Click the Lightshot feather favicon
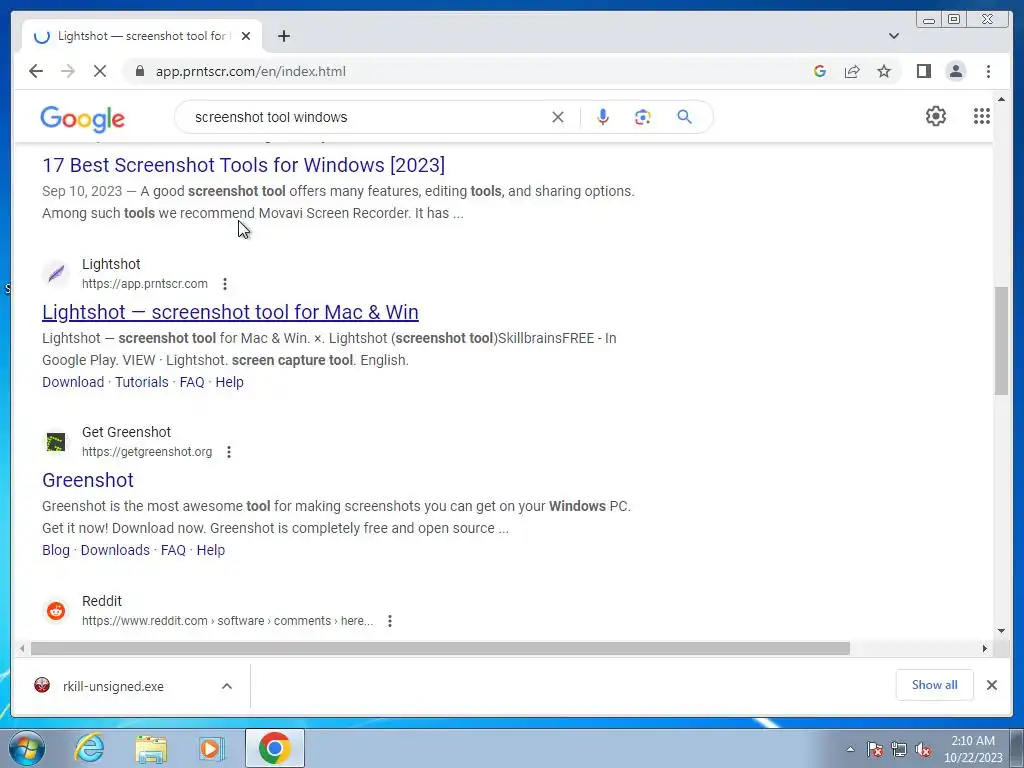Viewport: 1024px width, 768px height. tap(56, 273)
